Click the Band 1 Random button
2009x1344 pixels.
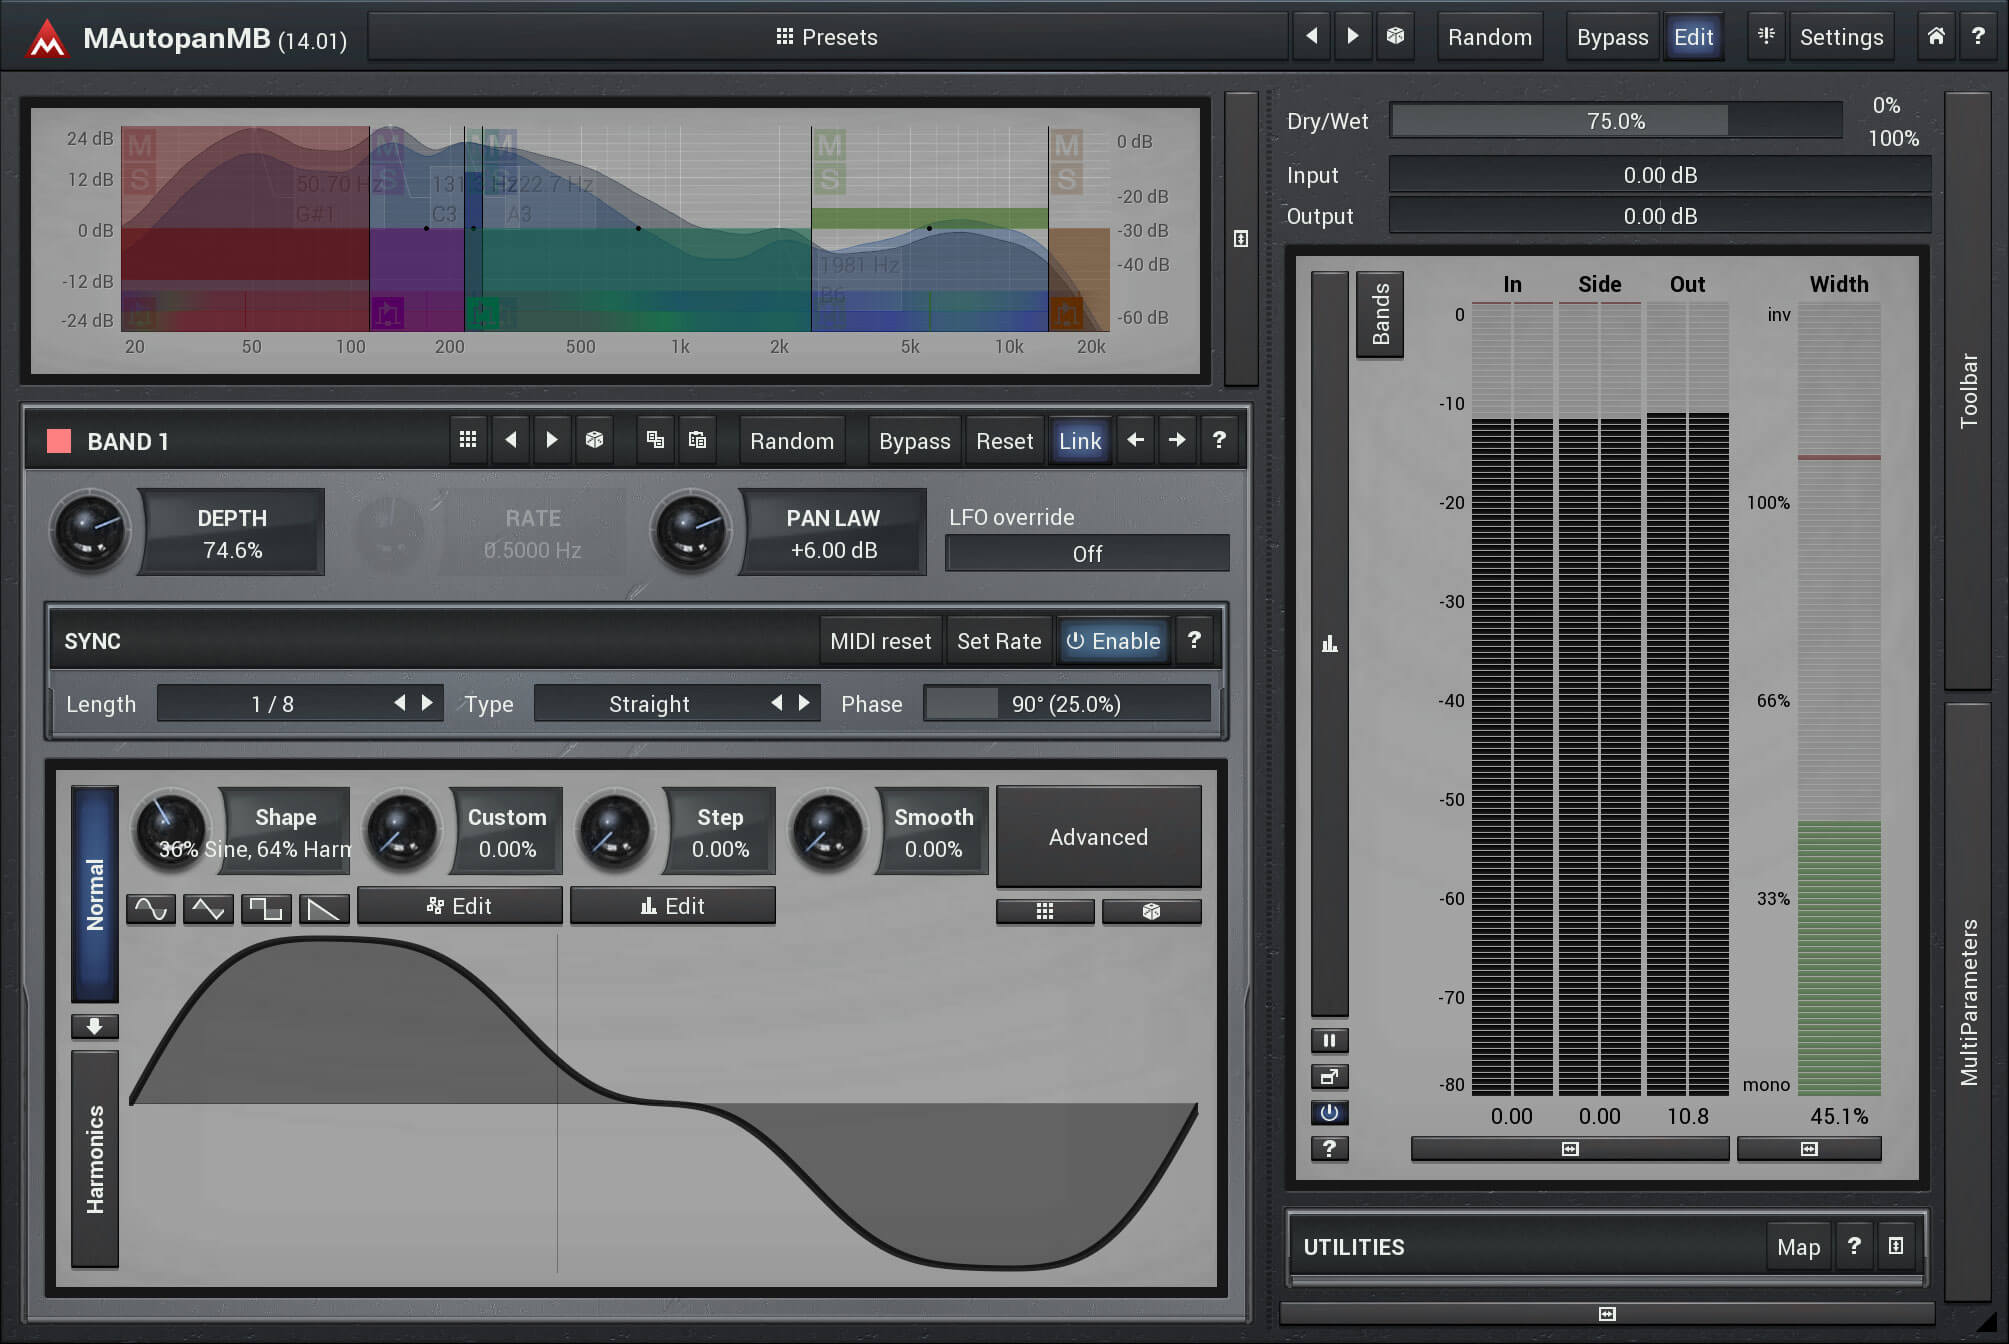792,441
